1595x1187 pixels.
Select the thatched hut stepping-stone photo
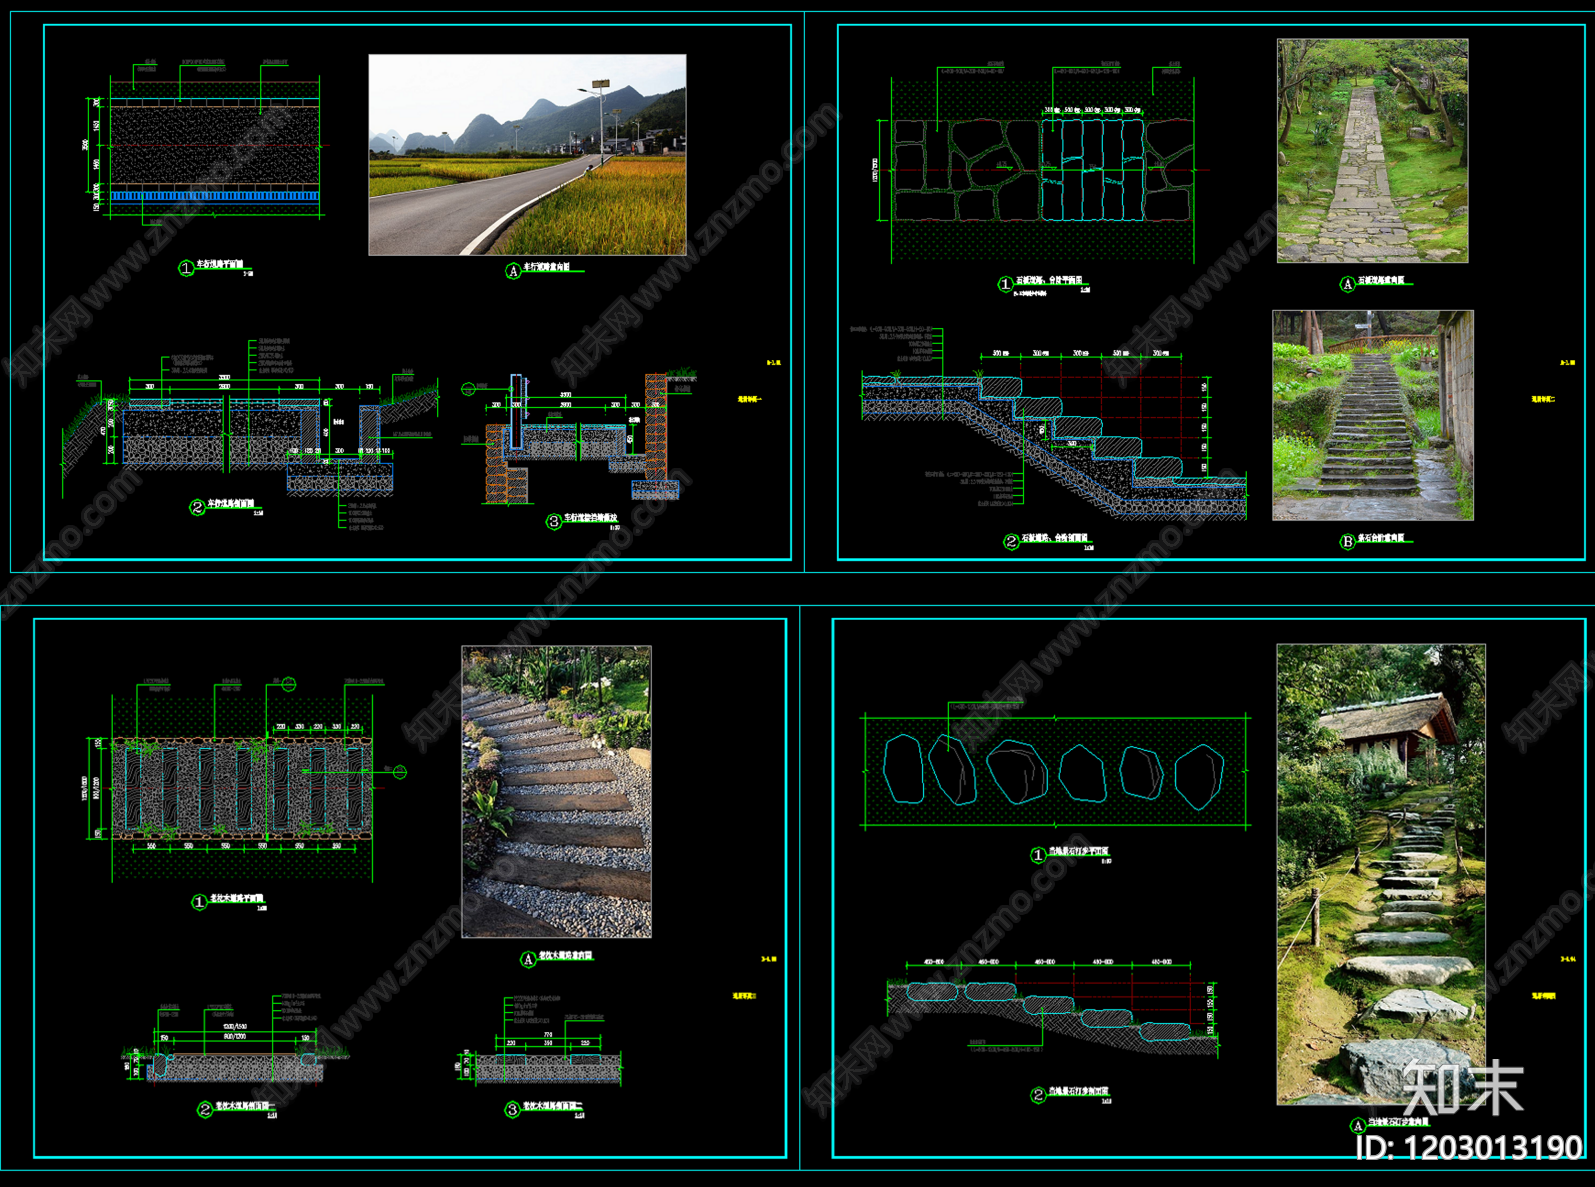coord(1380,873)
